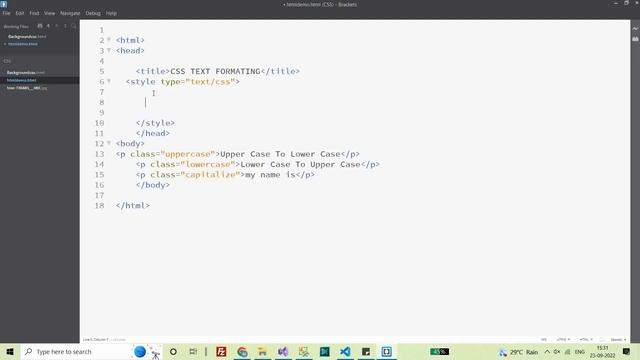Start Live Preview with the lightning bolt icon
Viewport: 640px width, 360px height.
coord(635,29)
